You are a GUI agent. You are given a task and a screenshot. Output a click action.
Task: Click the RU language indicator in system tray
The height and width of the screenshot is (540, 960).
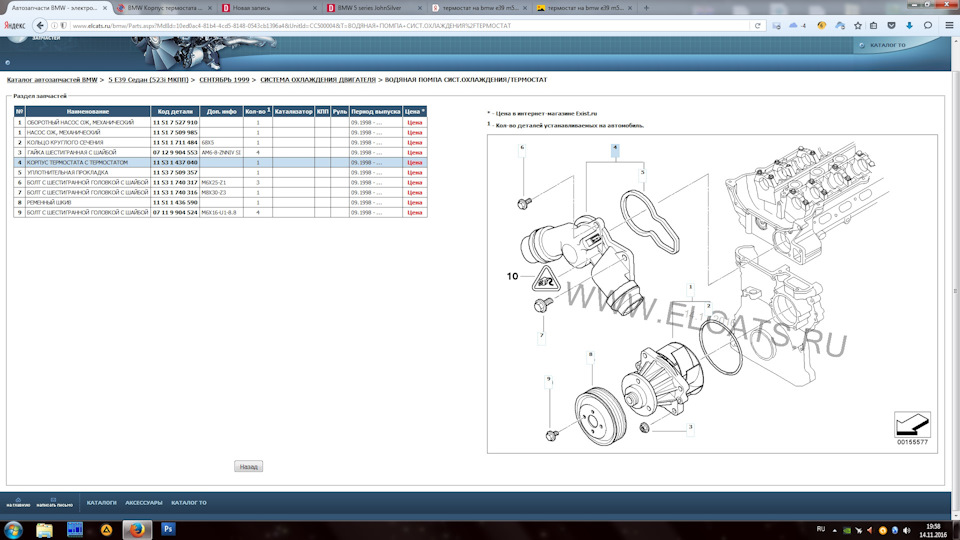(821, 528)
